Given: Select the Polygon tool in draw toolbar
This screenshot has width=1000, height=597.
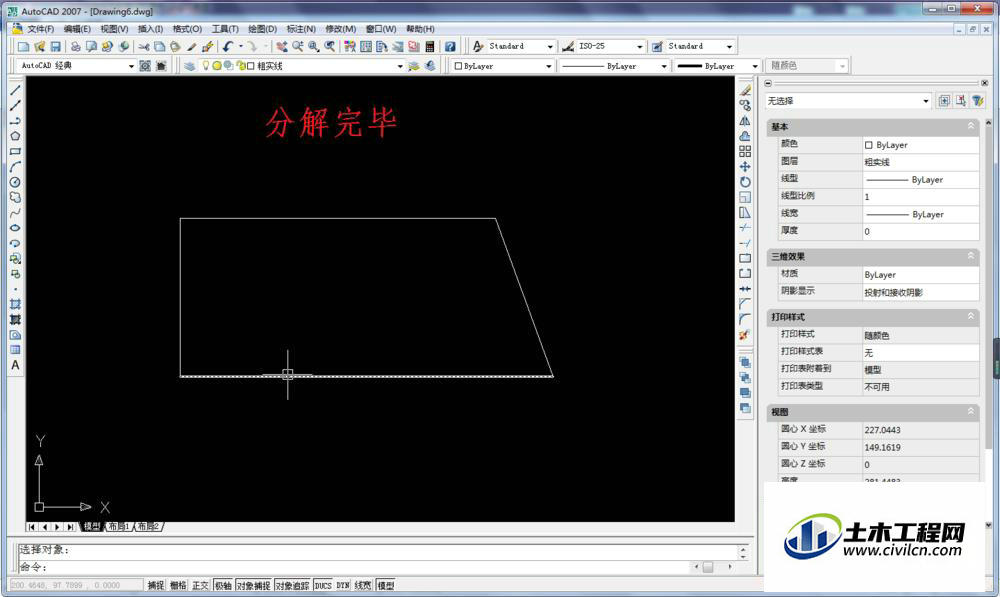Looking at the screenshot, I should [15, 136].
